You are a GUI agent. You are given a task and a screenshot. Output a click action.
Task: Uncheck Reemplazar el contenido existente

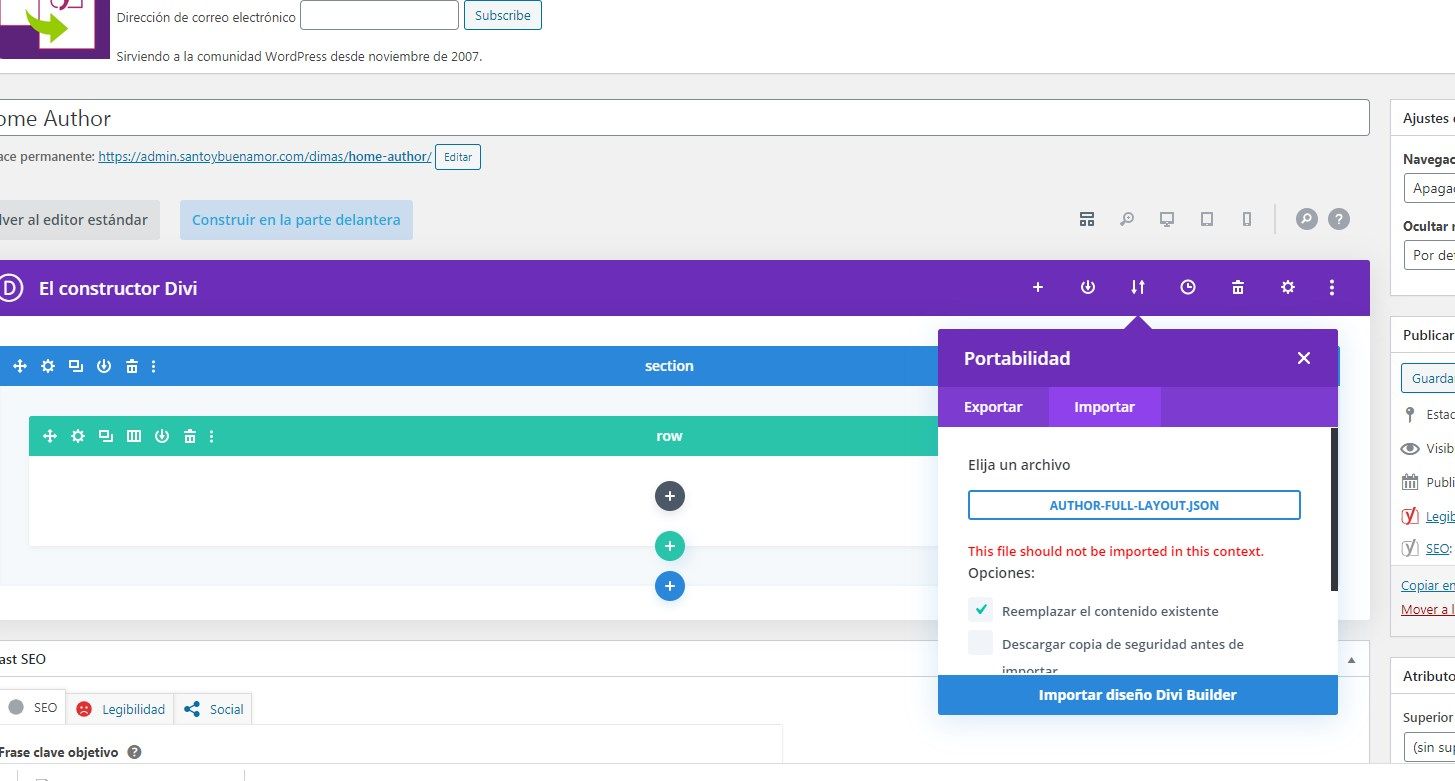(x=981, y=609)
